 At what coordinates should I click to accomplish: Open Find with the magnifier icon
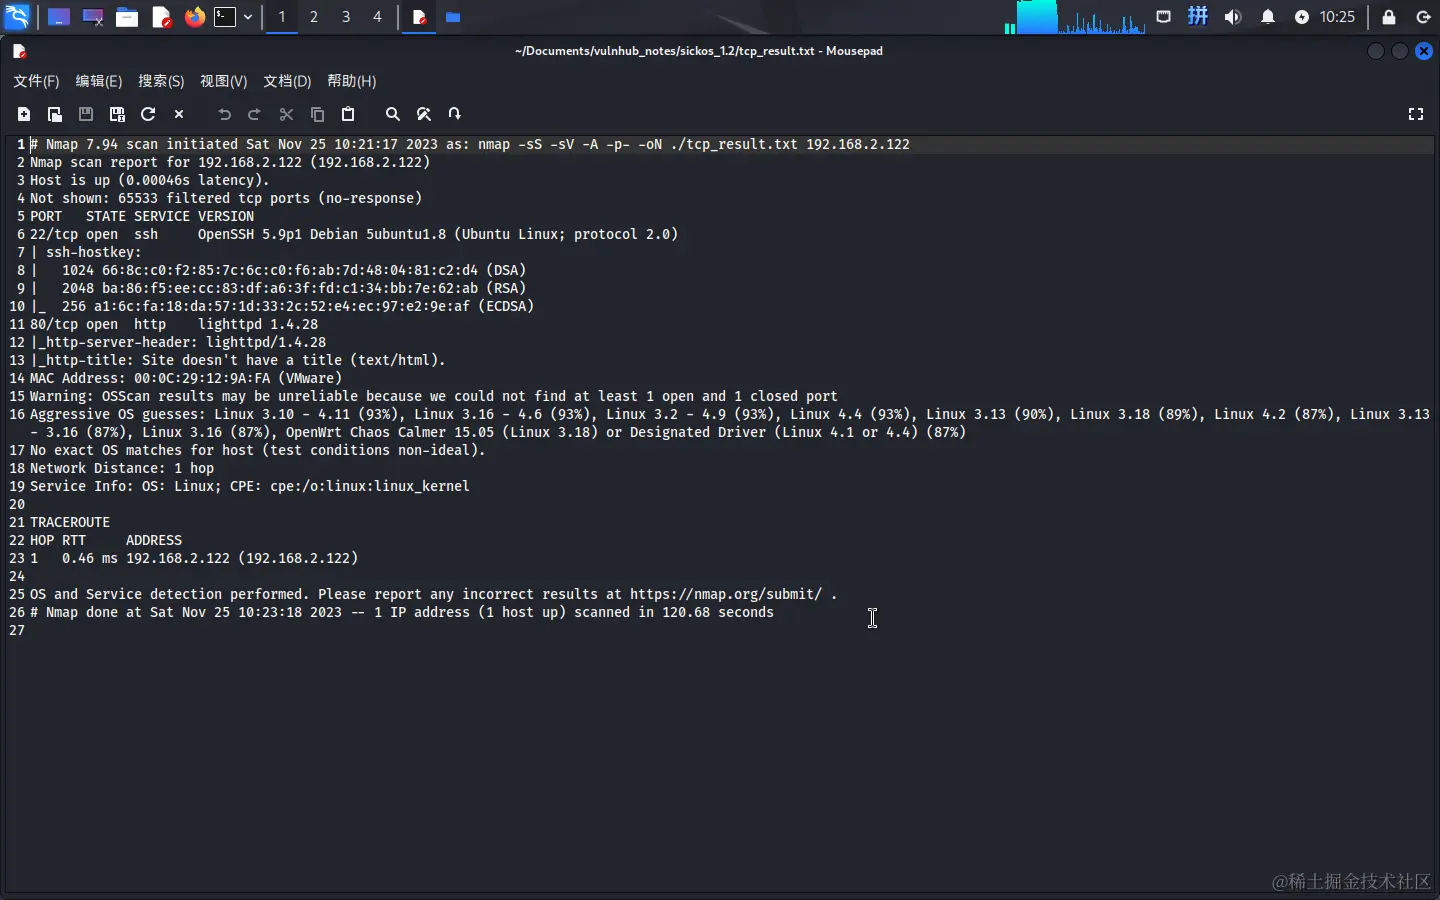[393, 114]
